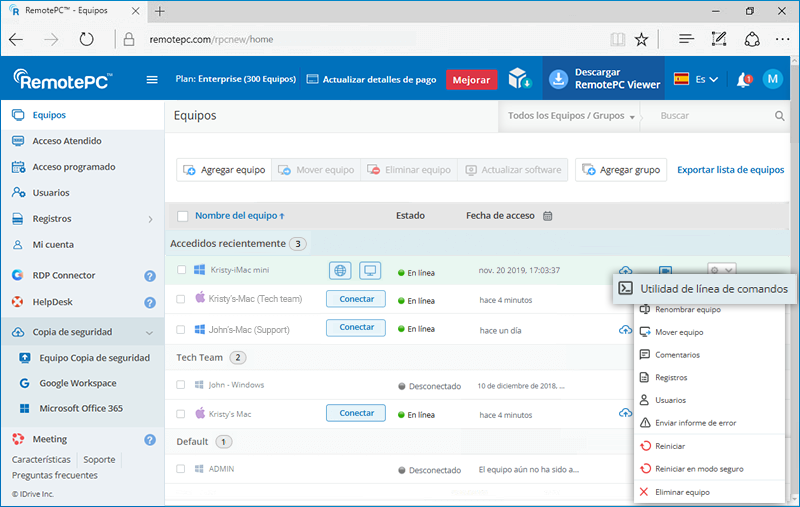Image resolution: width=800 pixels, height=507 pixels.
Task: Click the file upload cloud icon for John's-Mac (Support)
Action: click(x=626, y=330)
